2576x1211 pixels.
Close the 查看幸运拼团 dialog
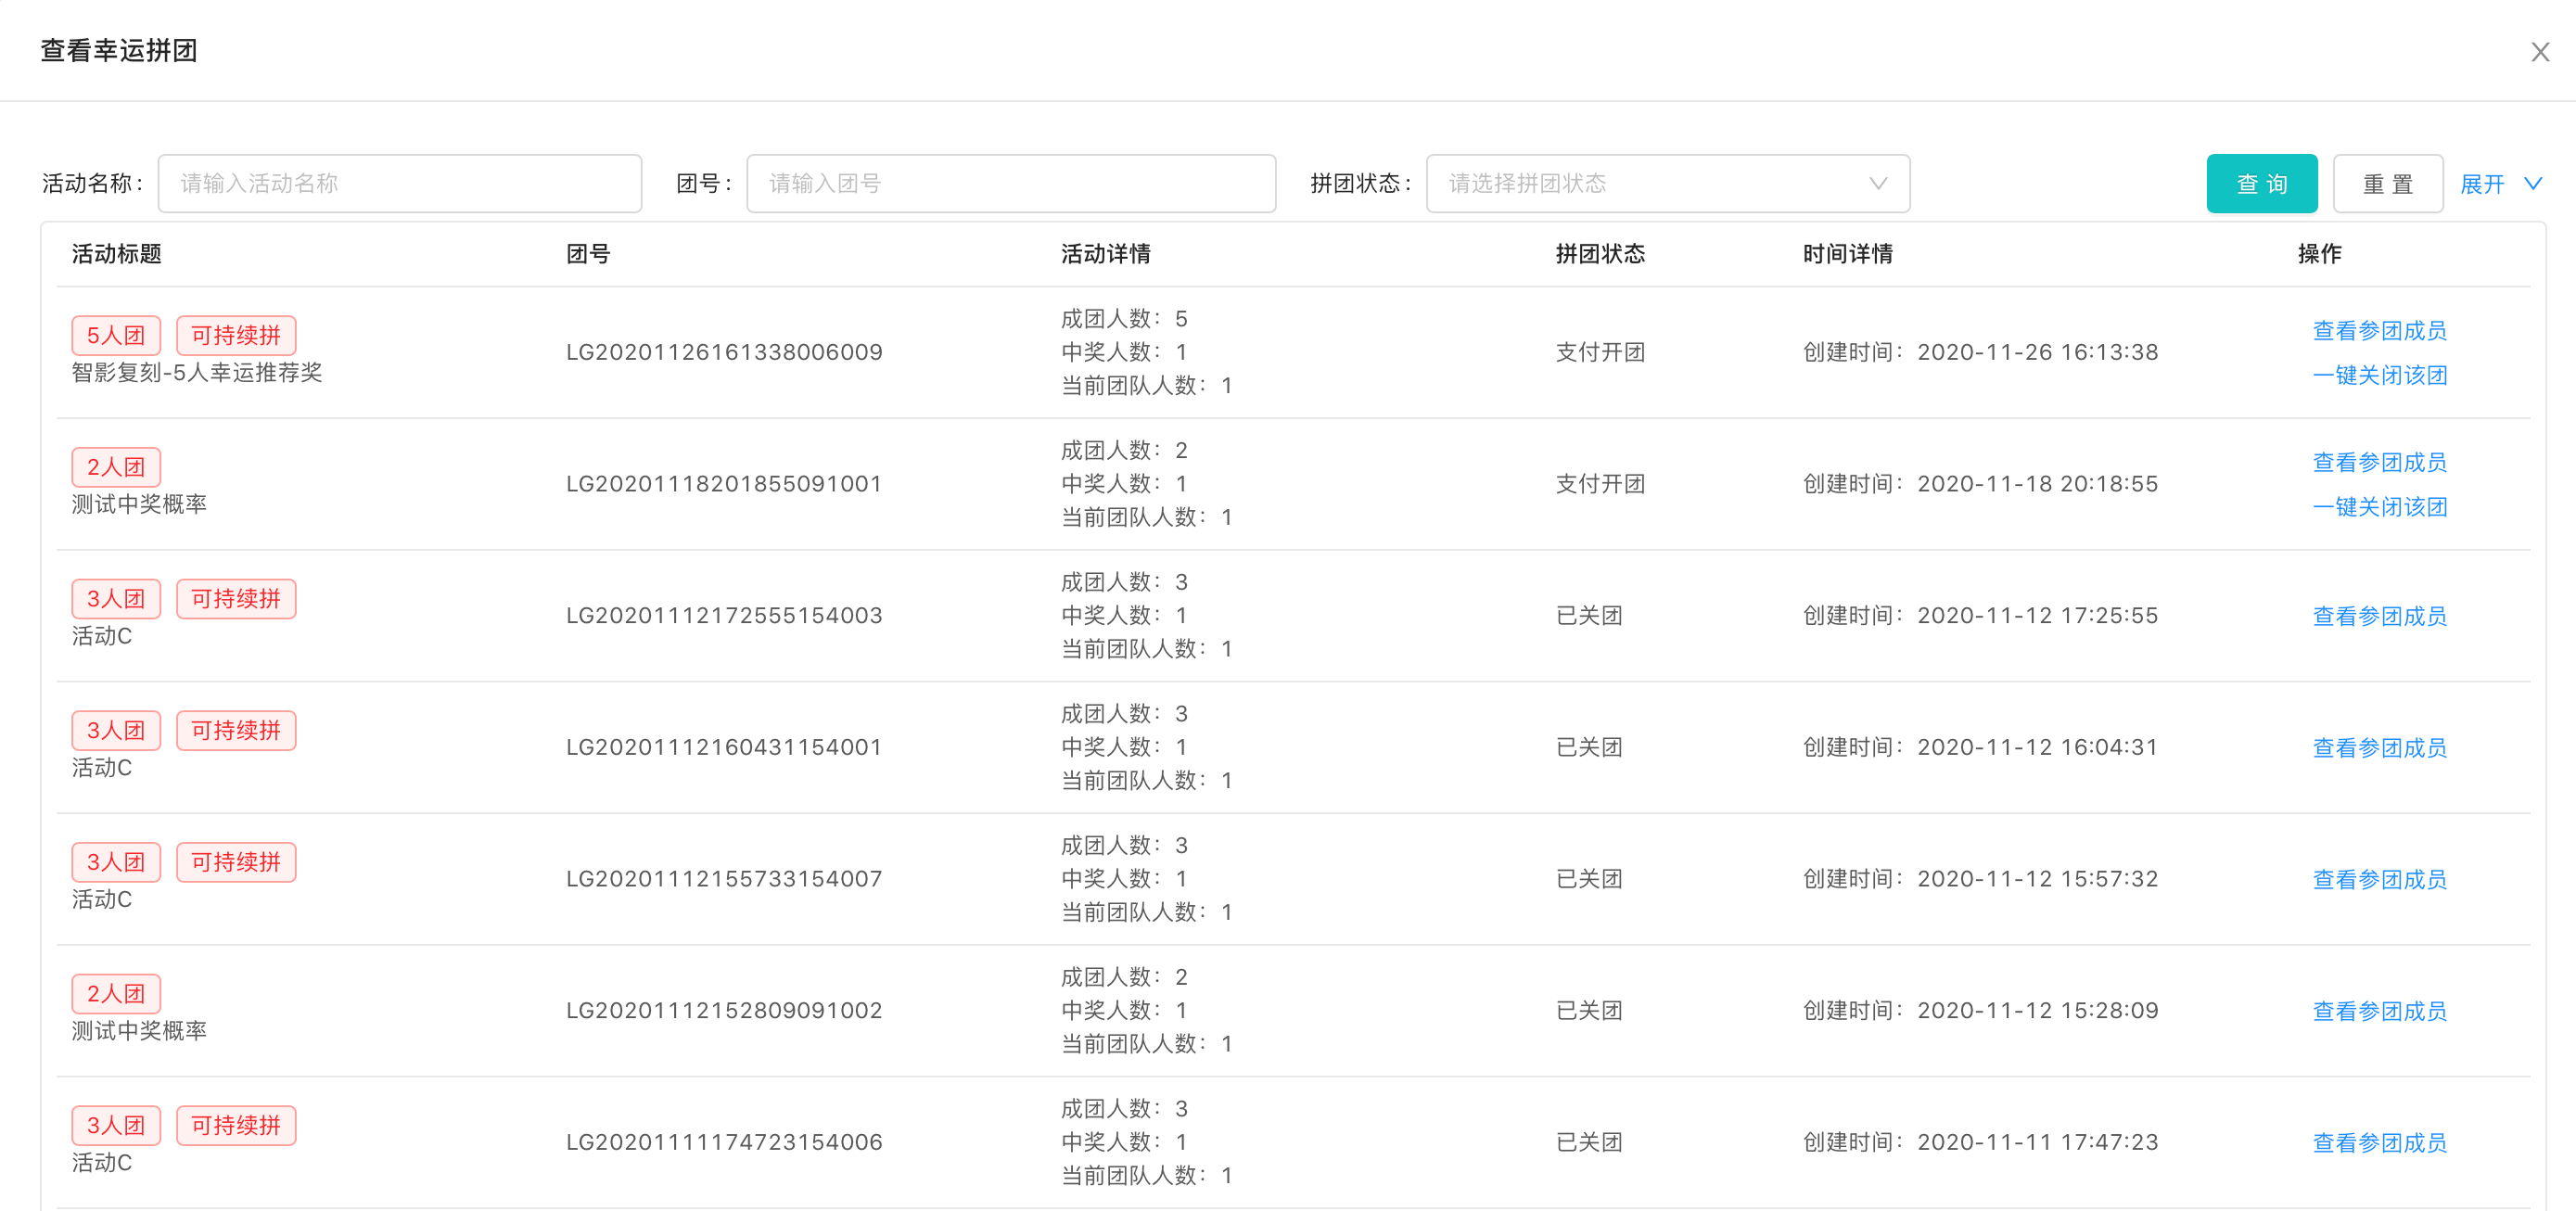click(x=2539, y=52)
